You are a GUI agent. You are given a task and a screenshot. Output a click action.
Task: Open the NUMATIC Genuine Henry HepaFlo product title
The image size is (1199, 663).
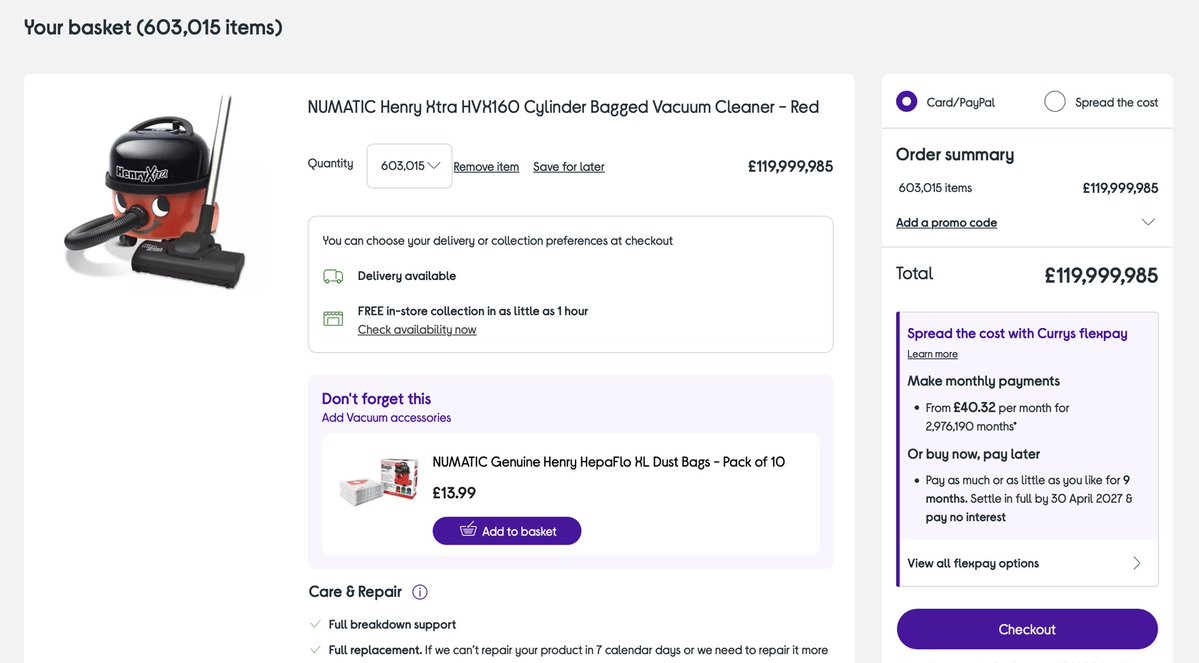(x=609, y=462)
